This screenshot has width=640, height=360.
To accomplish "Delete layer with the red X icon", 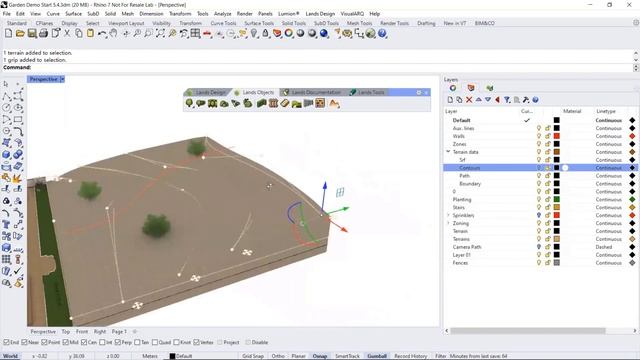I will 469,100.
